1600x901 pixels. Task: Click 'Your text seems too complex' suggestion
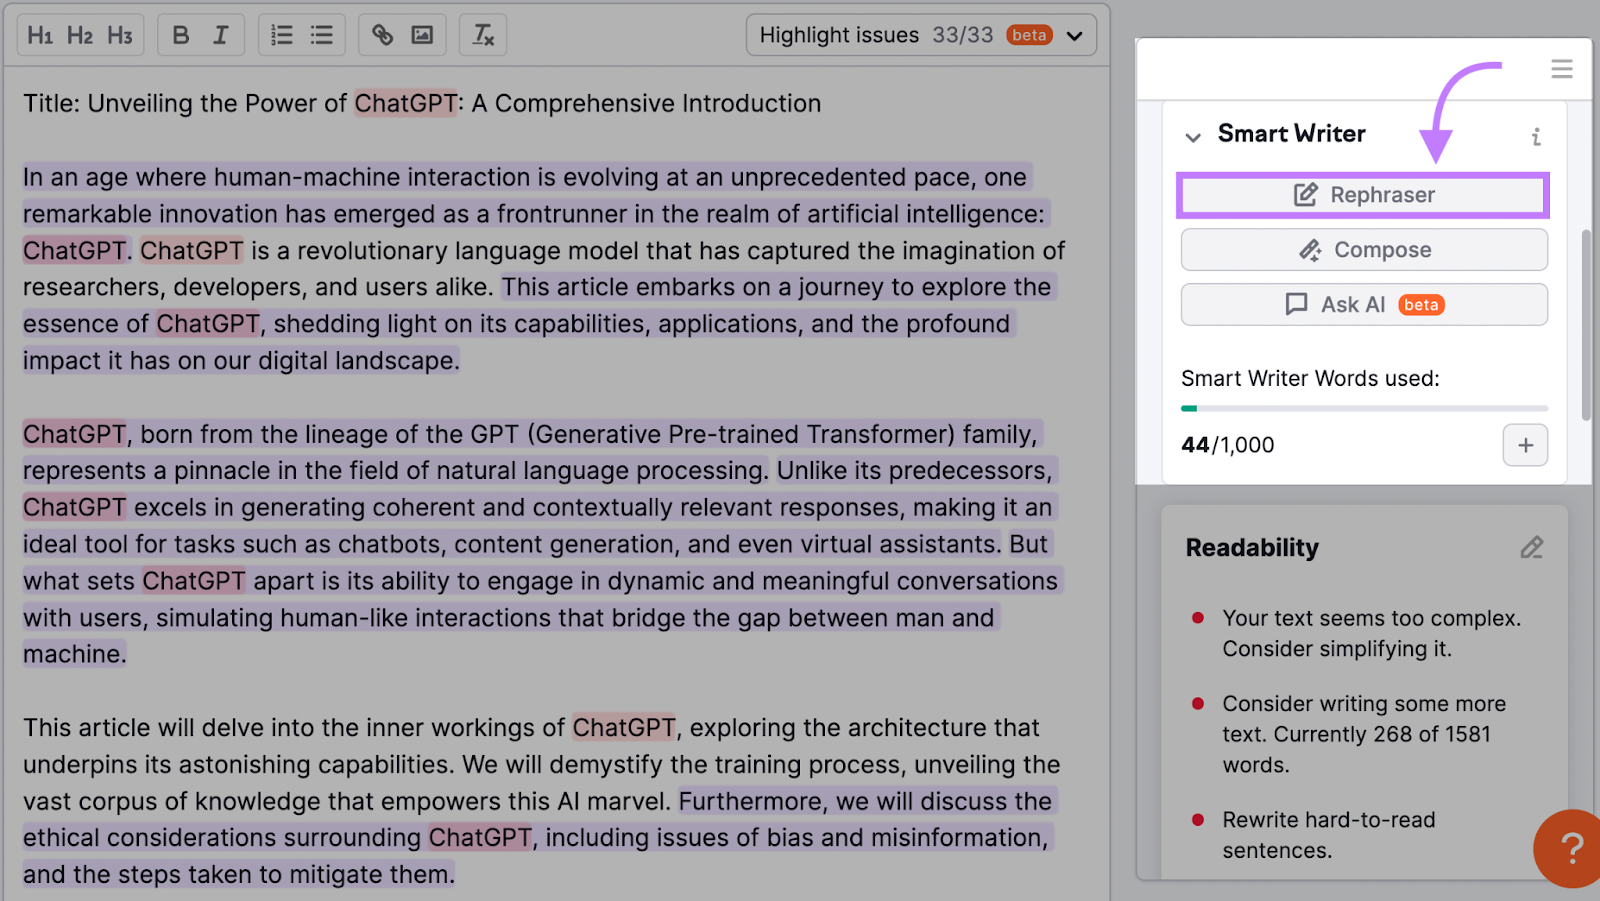coord(1371,634)
